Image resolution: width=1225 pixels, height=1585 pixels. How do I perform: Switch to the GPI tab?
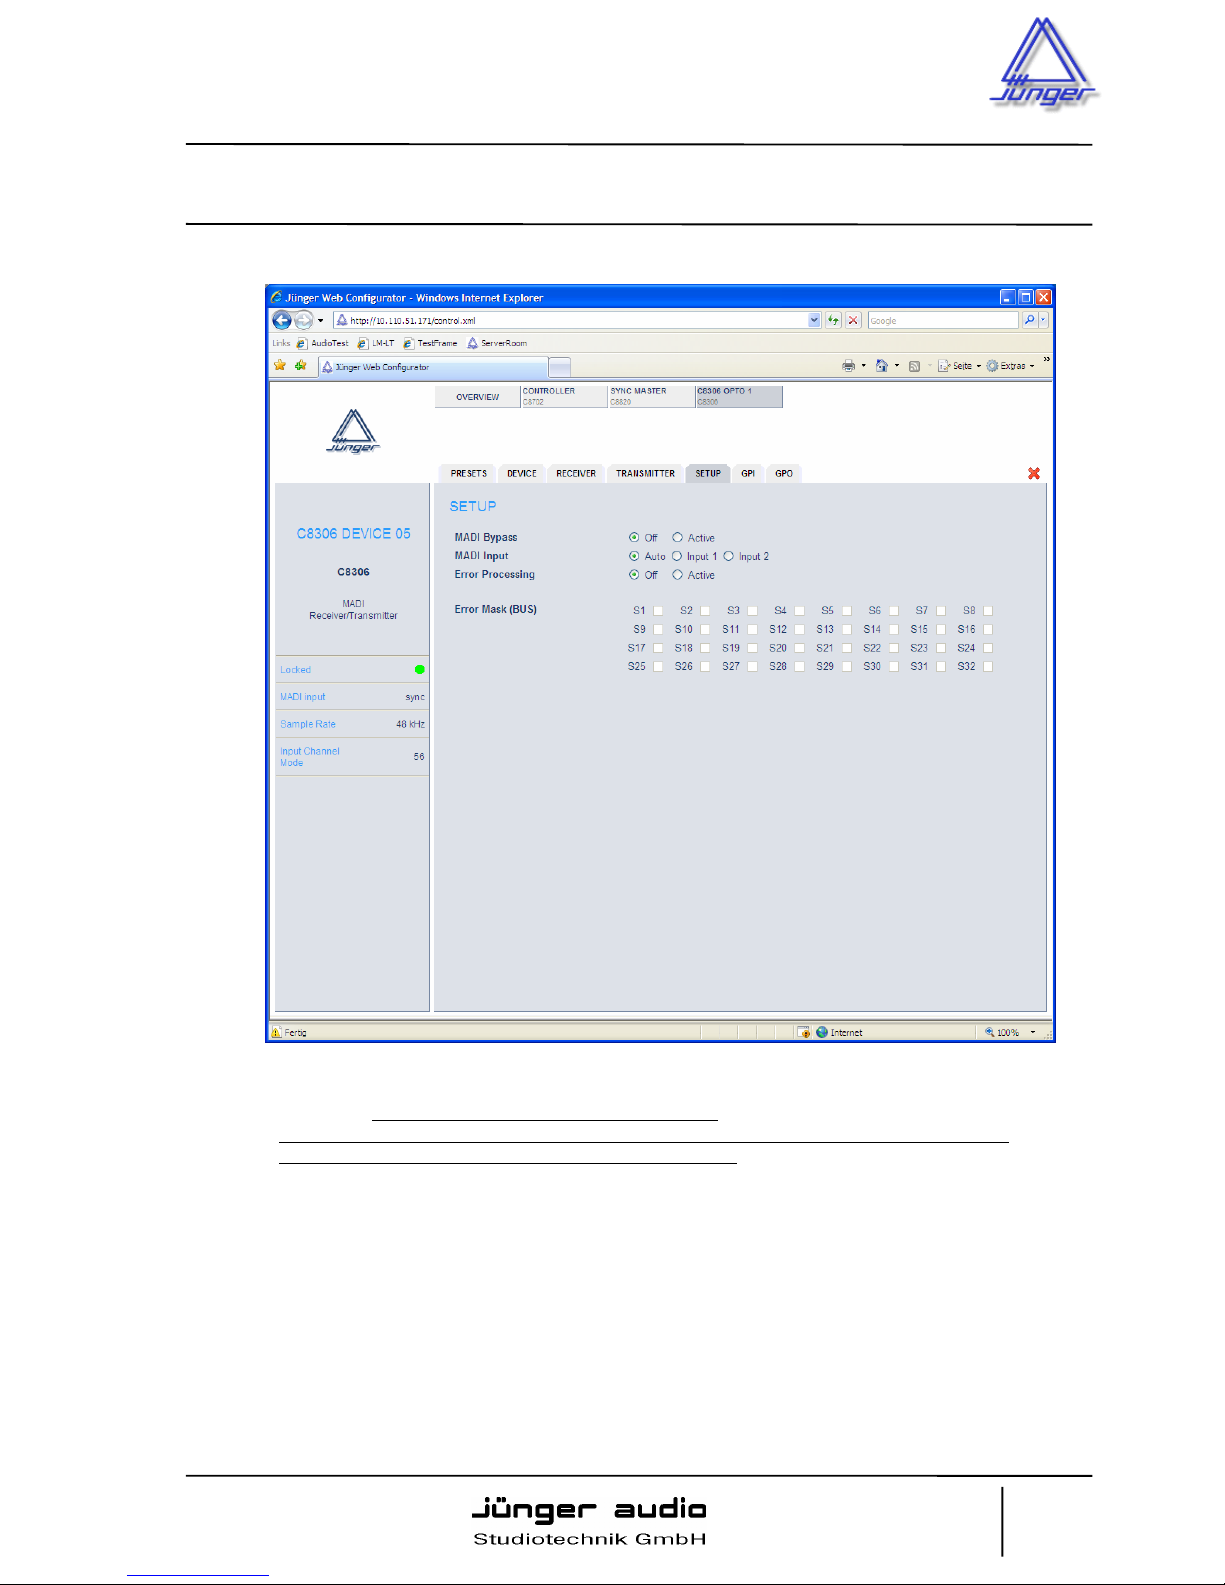coord(748,473)
